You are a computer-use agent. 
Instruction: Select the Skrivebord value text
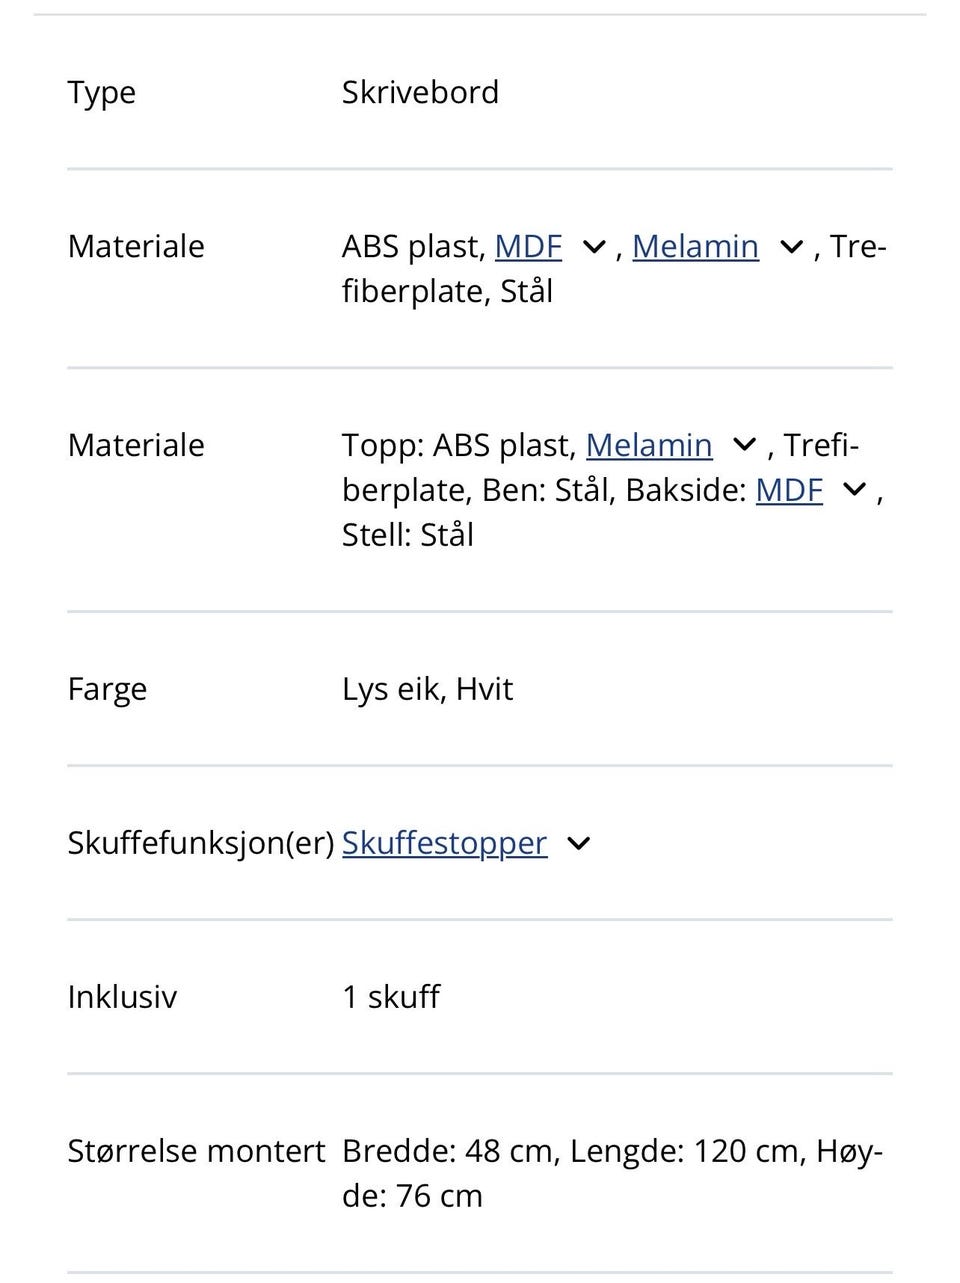[x=420, y=92]
